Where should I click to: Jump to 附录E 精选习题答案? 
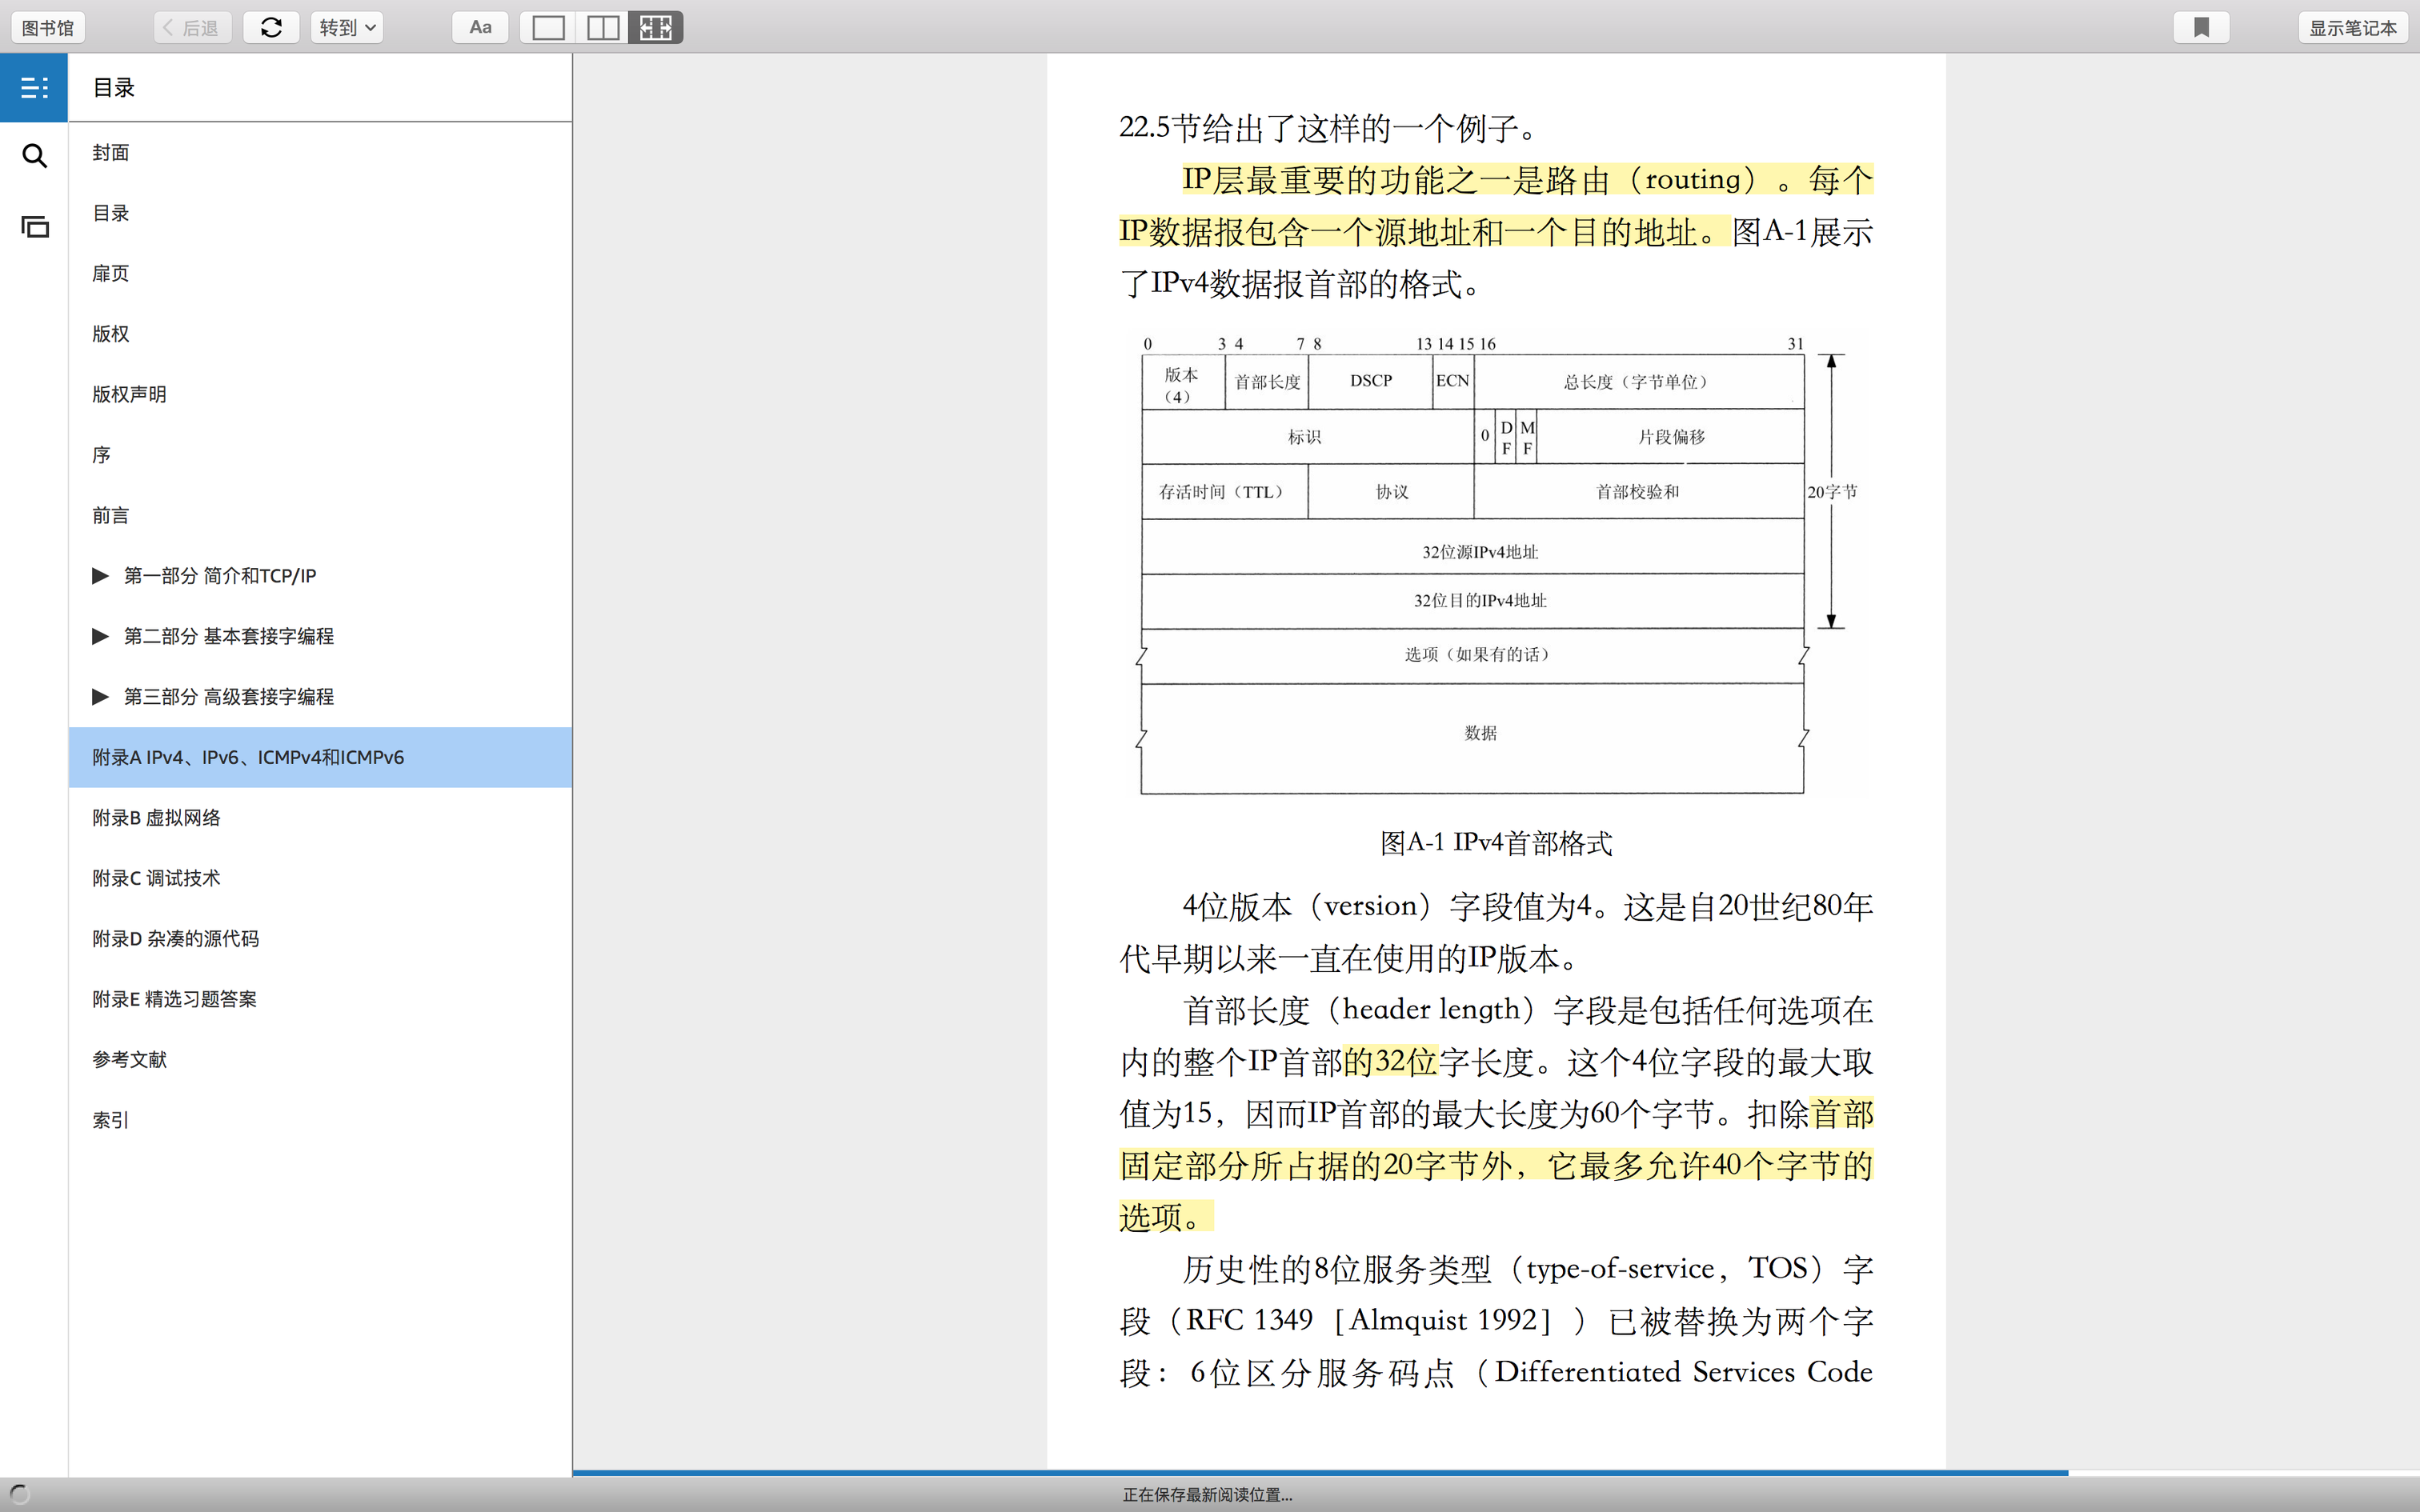174,998
